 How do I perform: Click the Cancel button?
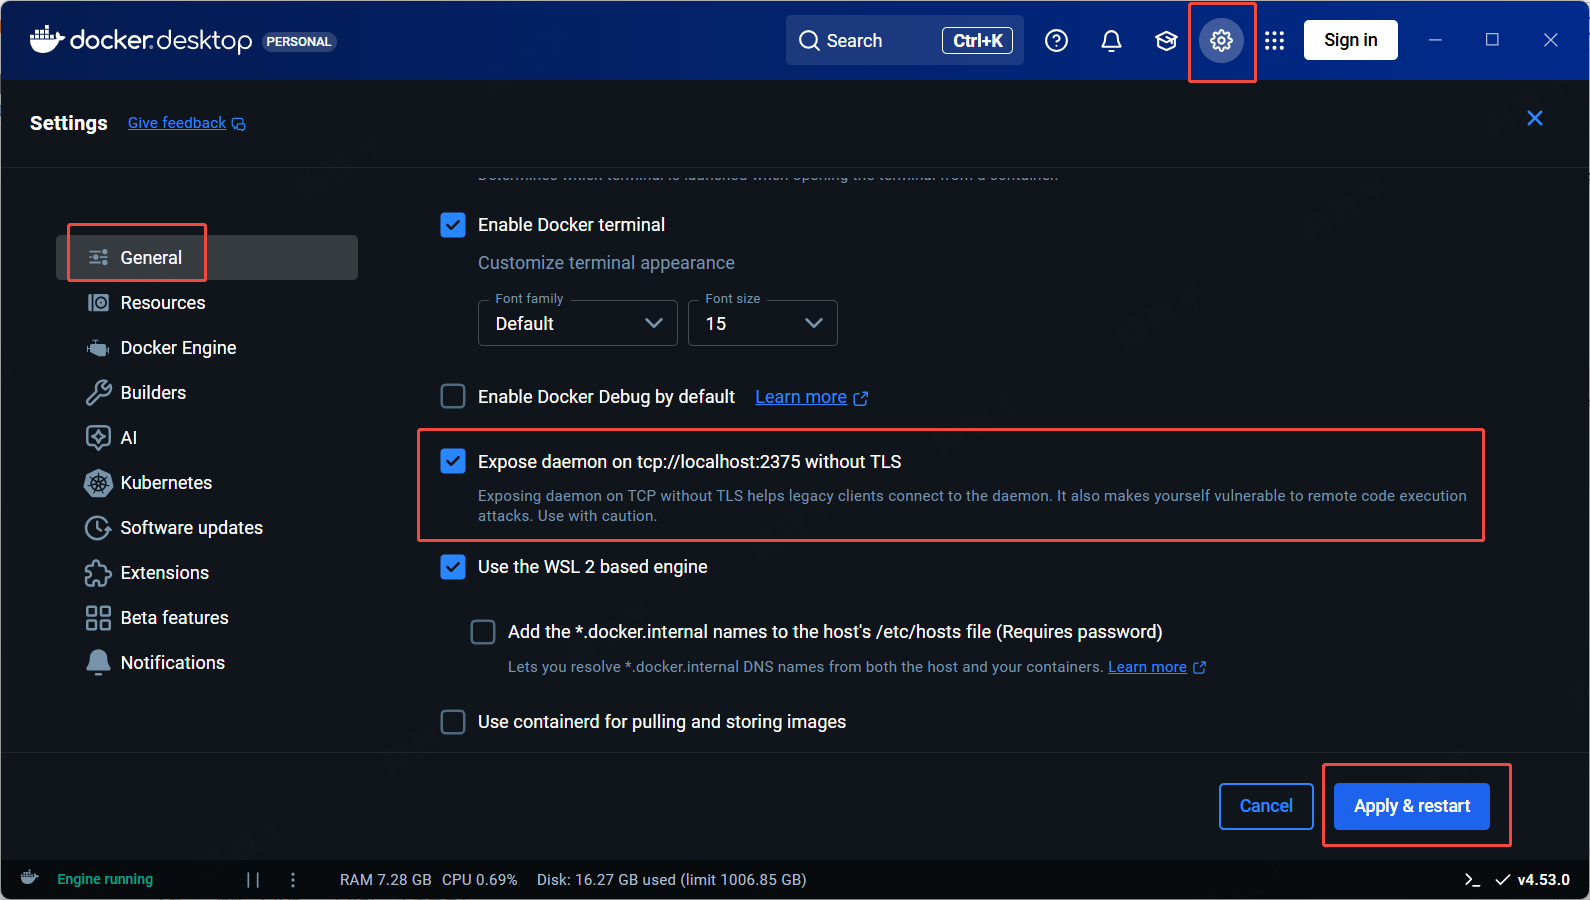click(x=1266, y=806)
